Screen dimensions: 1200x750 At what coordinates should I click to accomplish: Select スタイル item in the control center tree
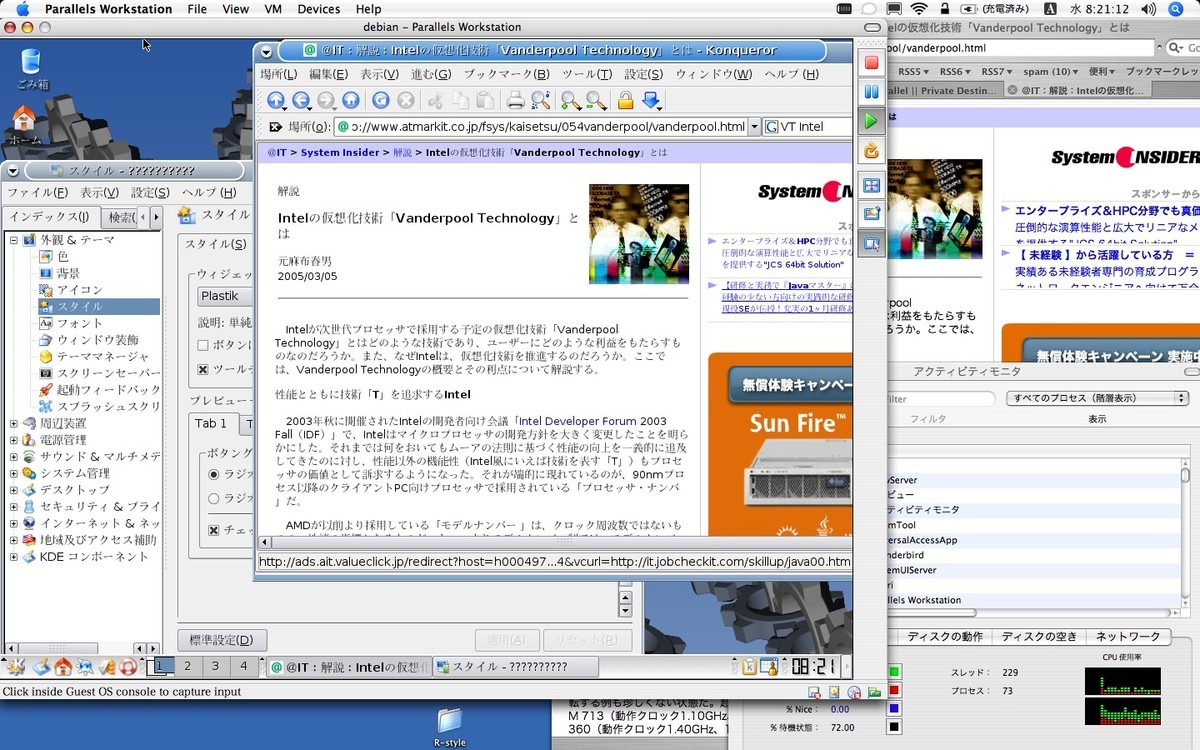click(x=98, y=307)
